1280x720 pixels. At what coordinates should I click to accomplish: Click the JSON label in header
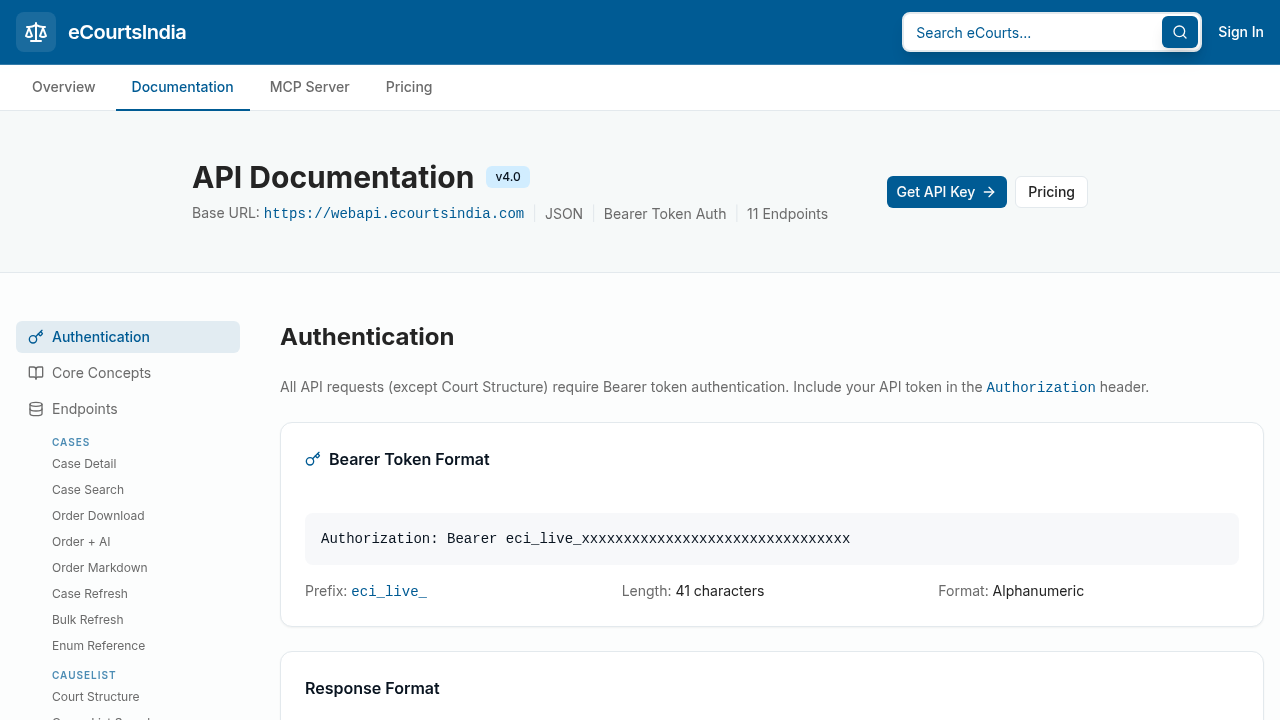564,214
